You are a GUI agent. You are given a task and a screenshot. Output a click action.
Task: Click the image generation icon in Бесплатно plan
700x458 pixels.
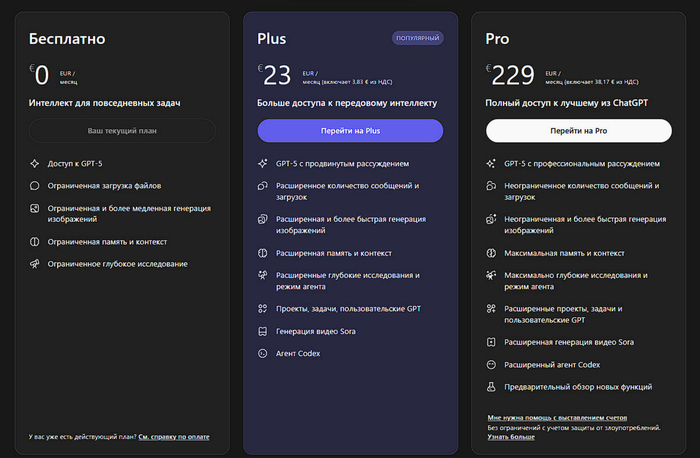pyautogui.click(x=34, y=208)
